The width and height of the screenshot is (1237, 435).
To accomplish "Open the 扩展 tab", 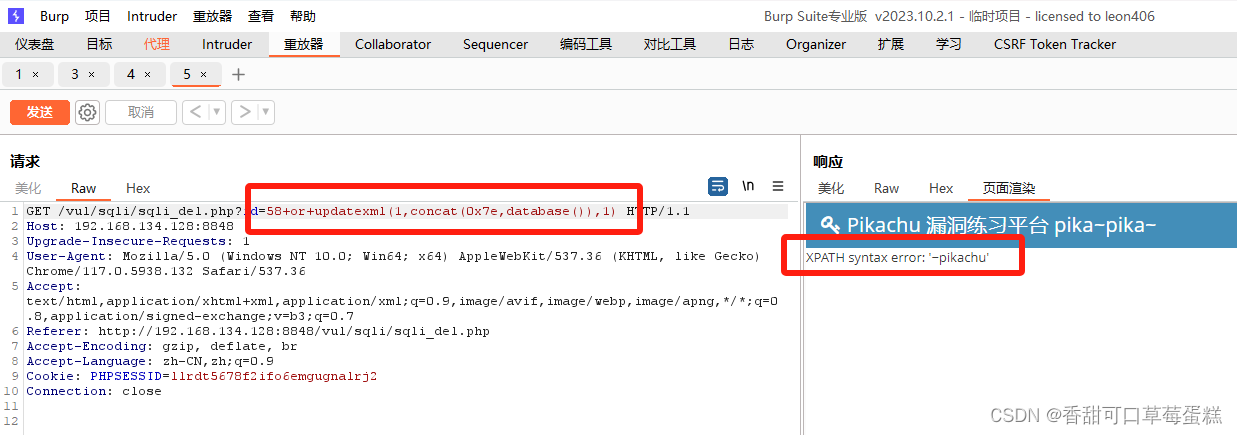I will coord(891,44).
